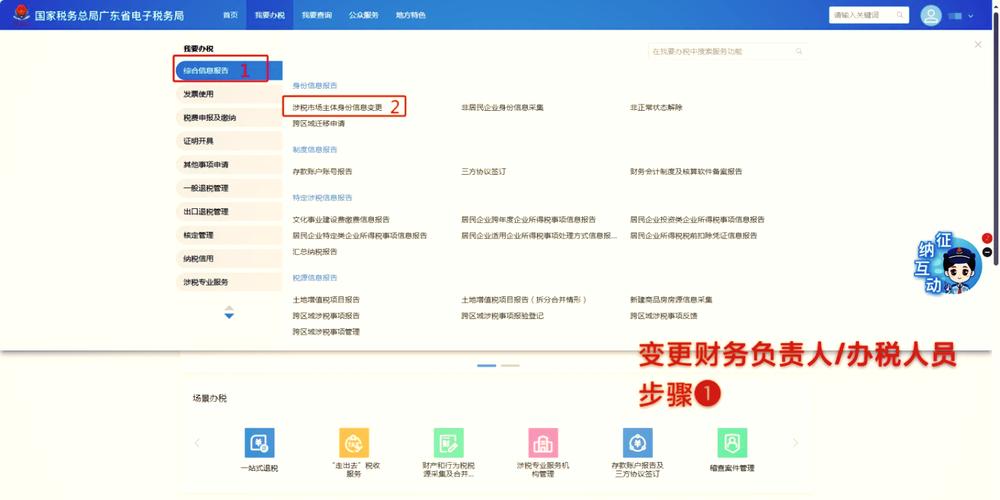Open the "走出去"税收服务 icon

(x=354, y=443)
